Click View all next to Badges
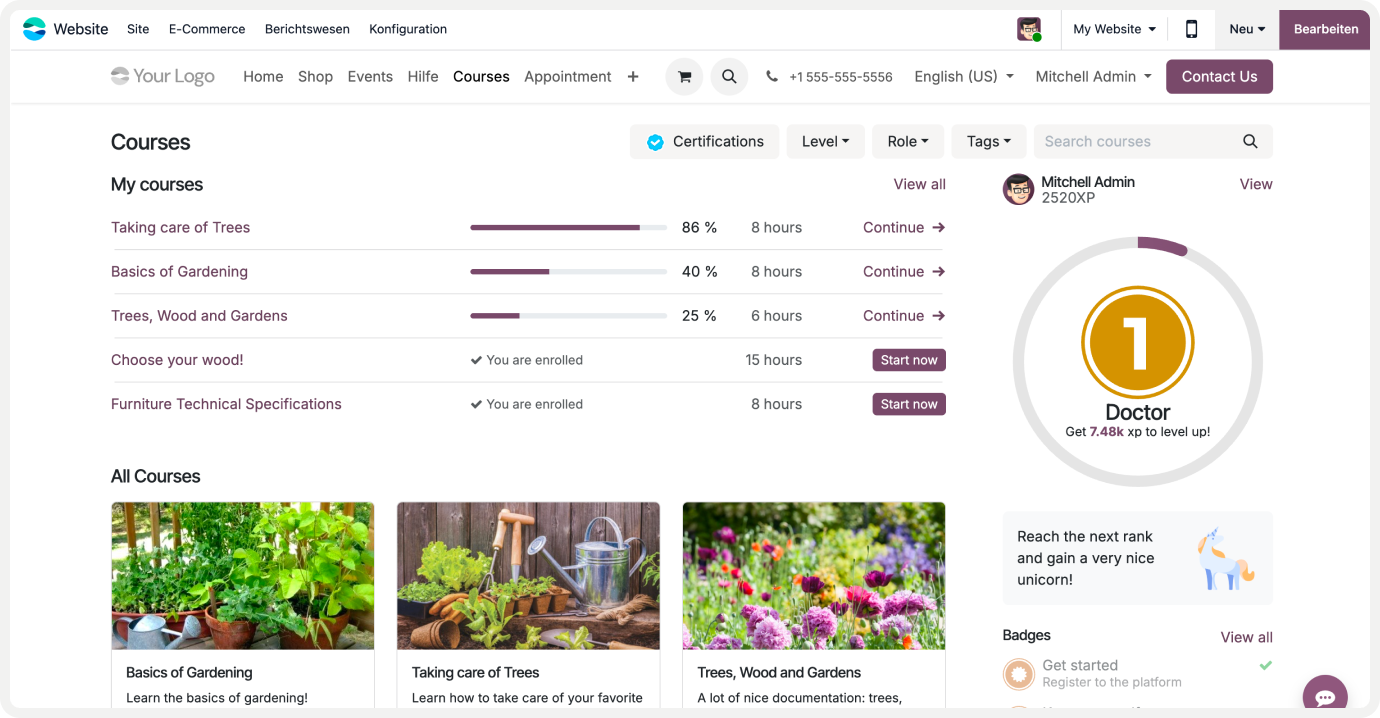Viewport: 1380px width, 718px height. [x=1246, y=637]
